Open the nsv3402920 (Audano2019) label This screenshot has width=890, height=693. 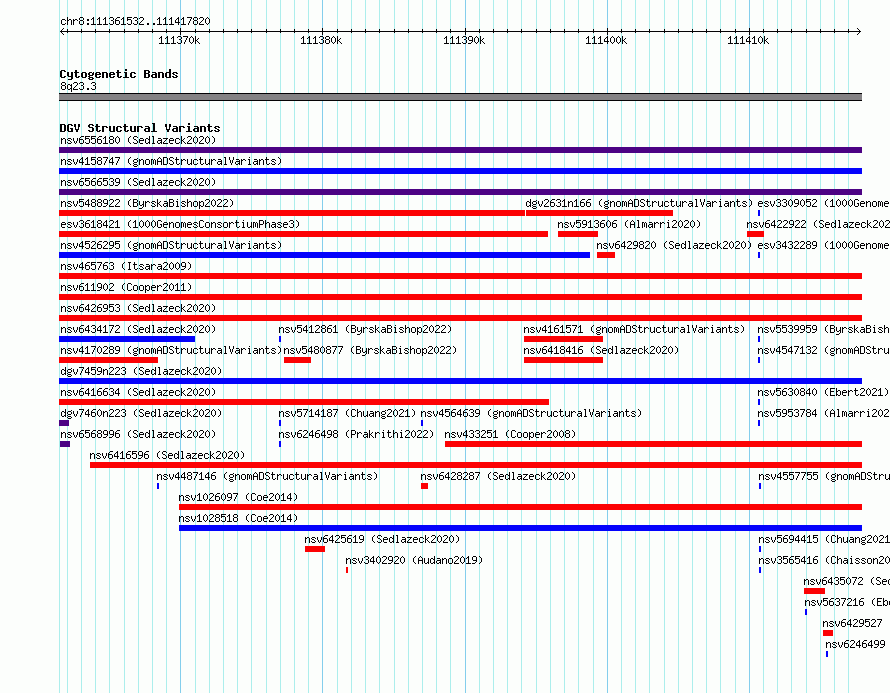click(x=414, y=560)
